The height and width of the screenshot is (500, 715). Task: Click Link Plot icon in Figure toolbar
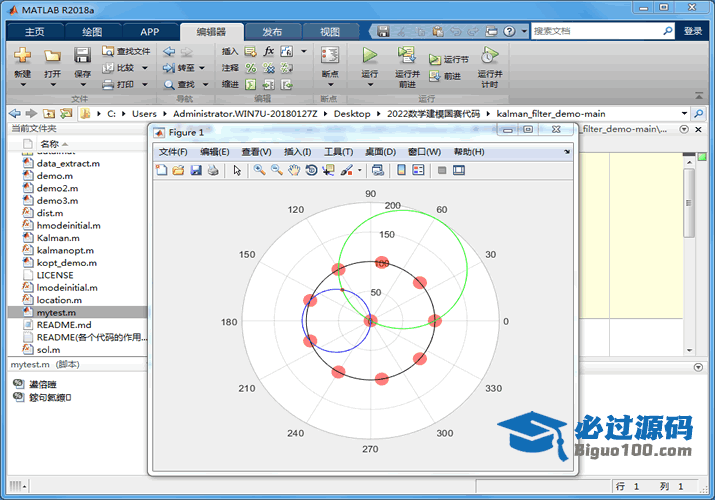[377, 170]
